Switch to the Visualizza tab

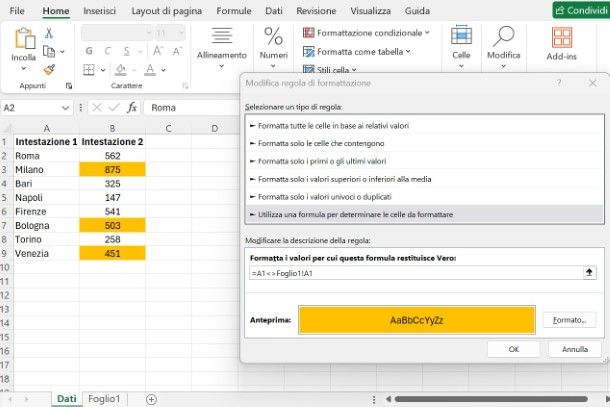click(371, 11)
